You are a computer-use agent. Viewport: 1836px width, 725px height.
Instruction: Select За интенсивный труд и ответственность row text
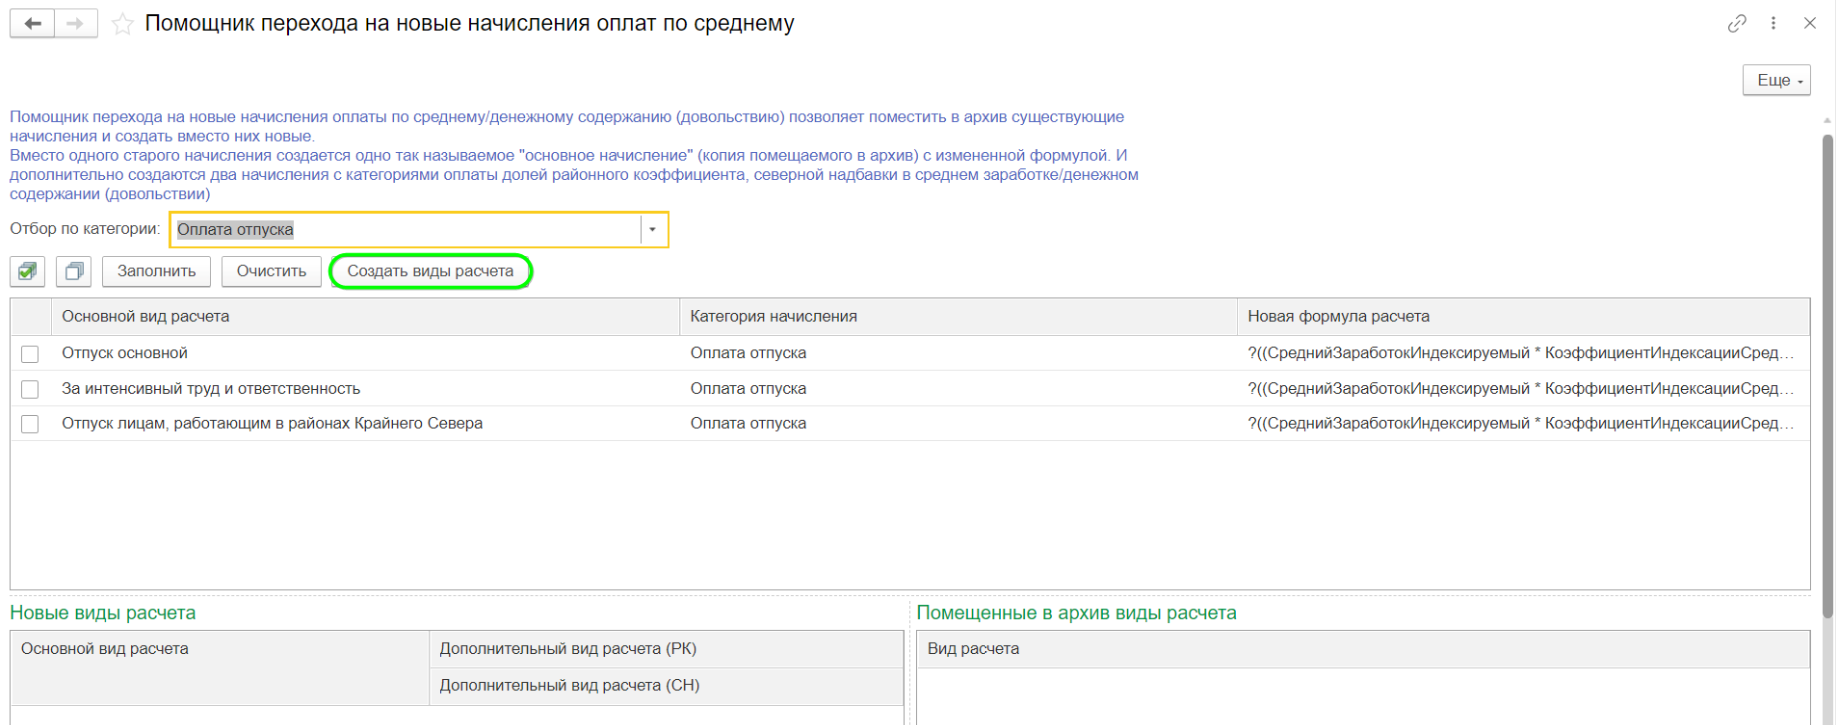click(211, 388)
